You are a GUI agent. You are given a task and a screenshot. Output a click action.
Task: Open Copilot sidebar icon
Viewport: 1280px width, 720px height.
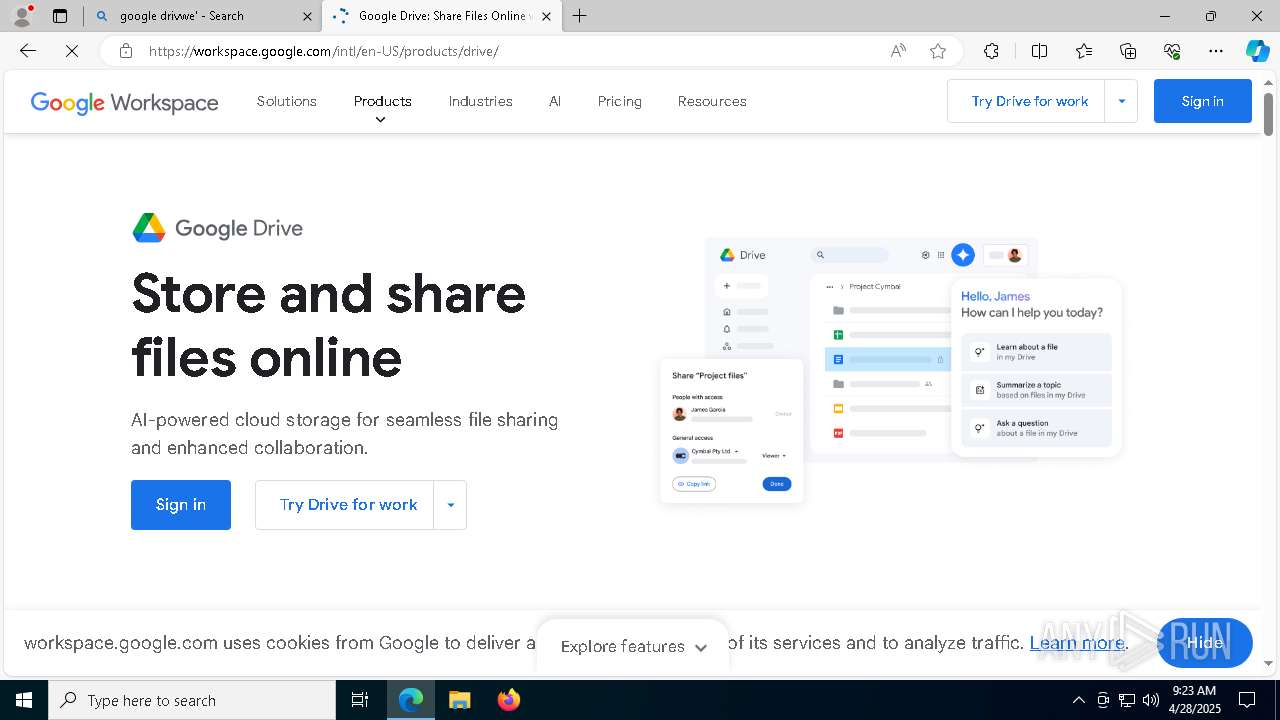click(1257, 51)
